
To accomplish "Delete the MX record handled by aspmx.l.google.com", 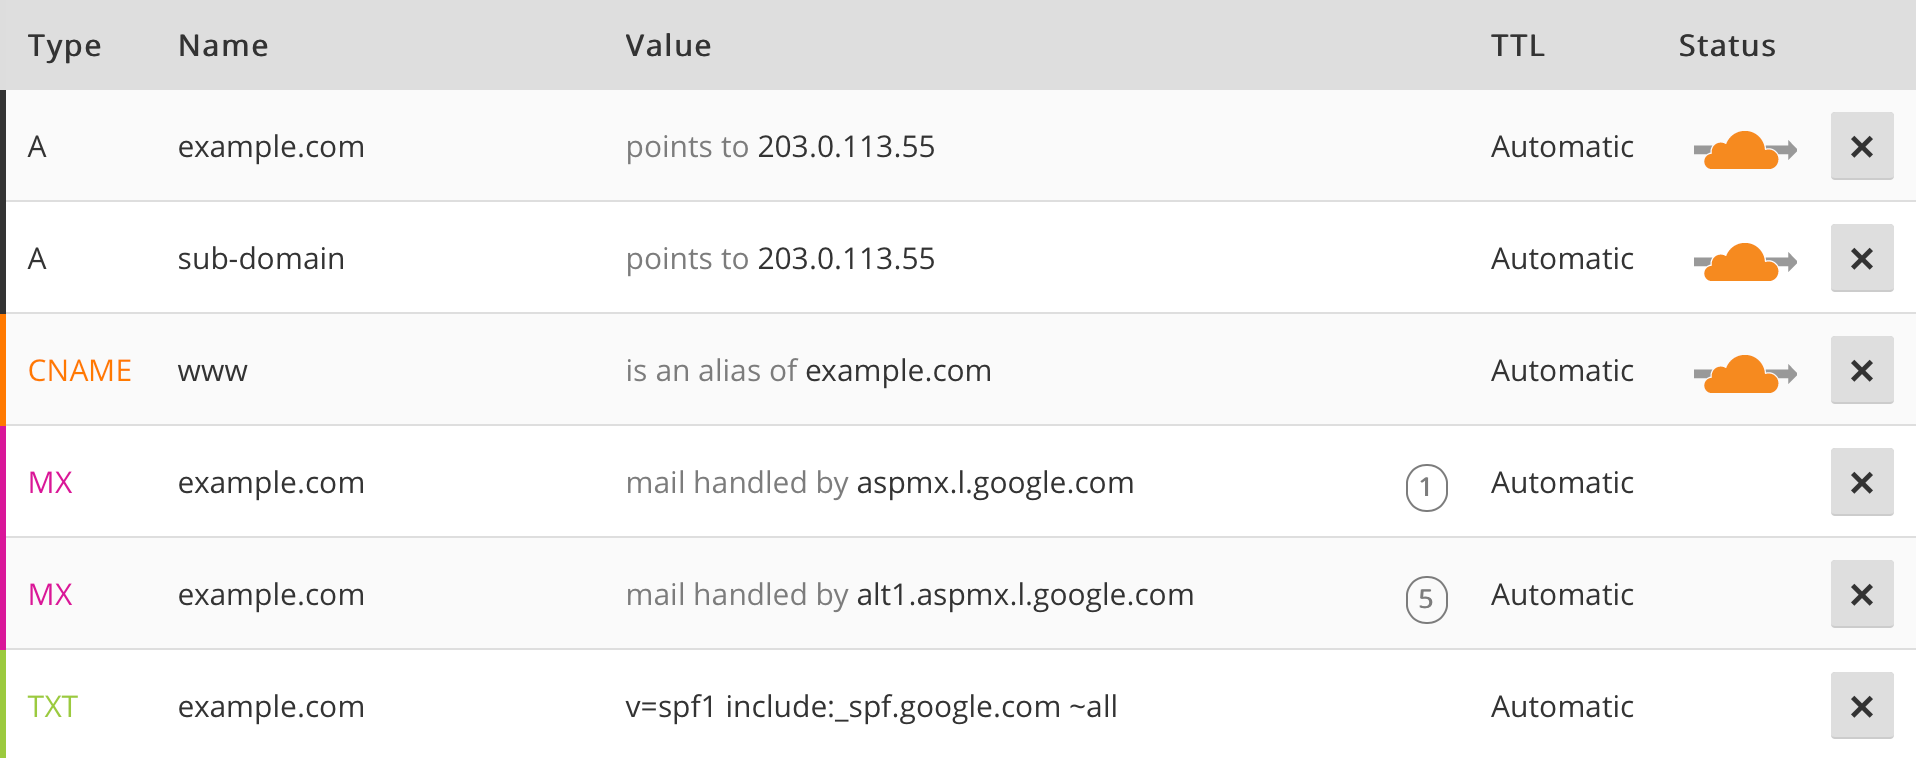I will pyautogui.click(x=1861, y=482).
